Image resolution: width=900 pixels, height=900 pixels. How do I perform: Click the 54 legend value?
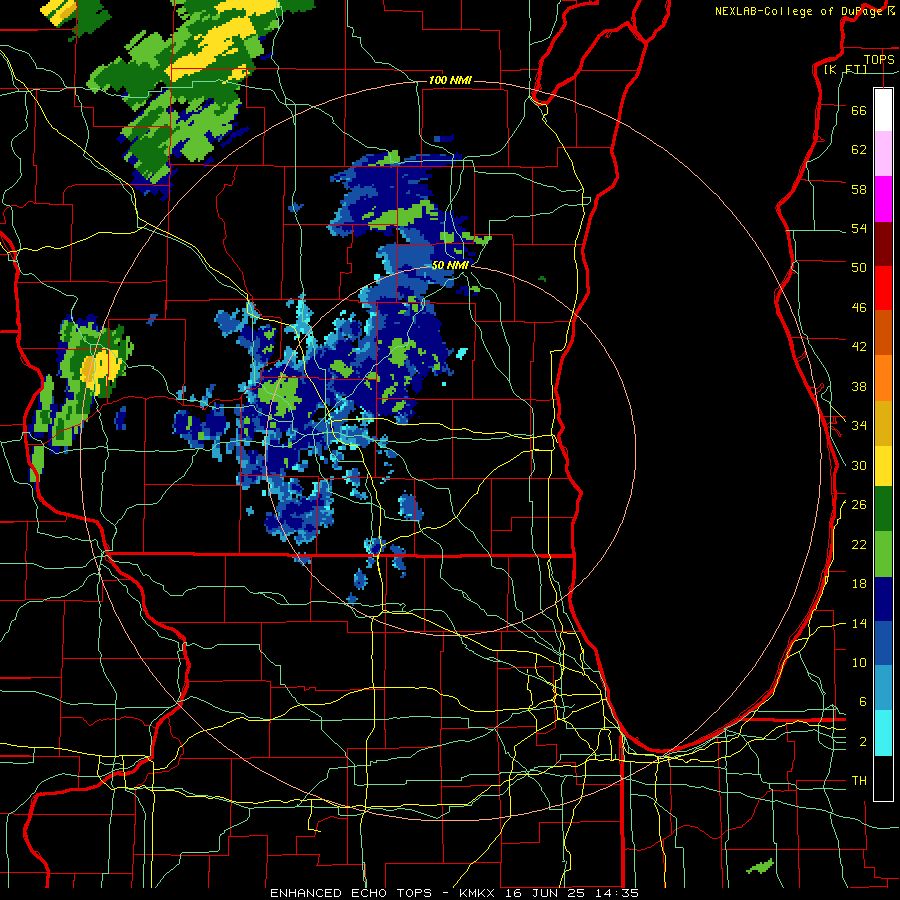coord(859,228)
